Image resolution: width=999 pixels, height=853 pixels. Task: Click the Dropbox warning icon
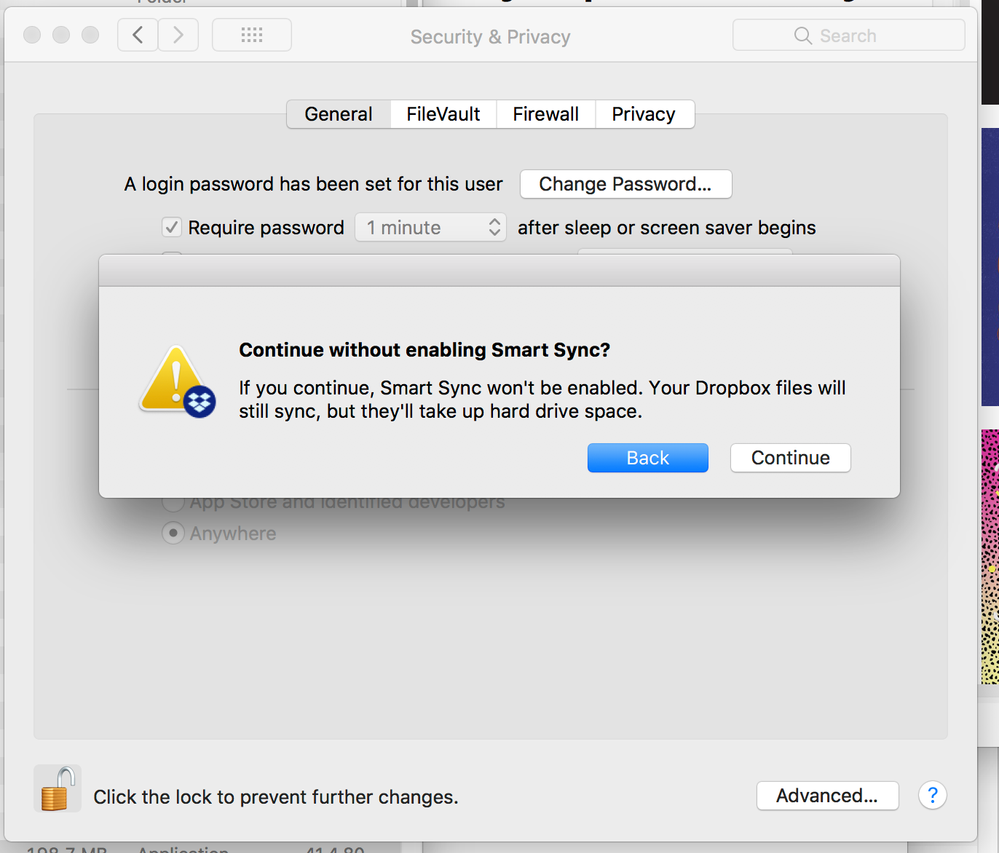(177, 382)
